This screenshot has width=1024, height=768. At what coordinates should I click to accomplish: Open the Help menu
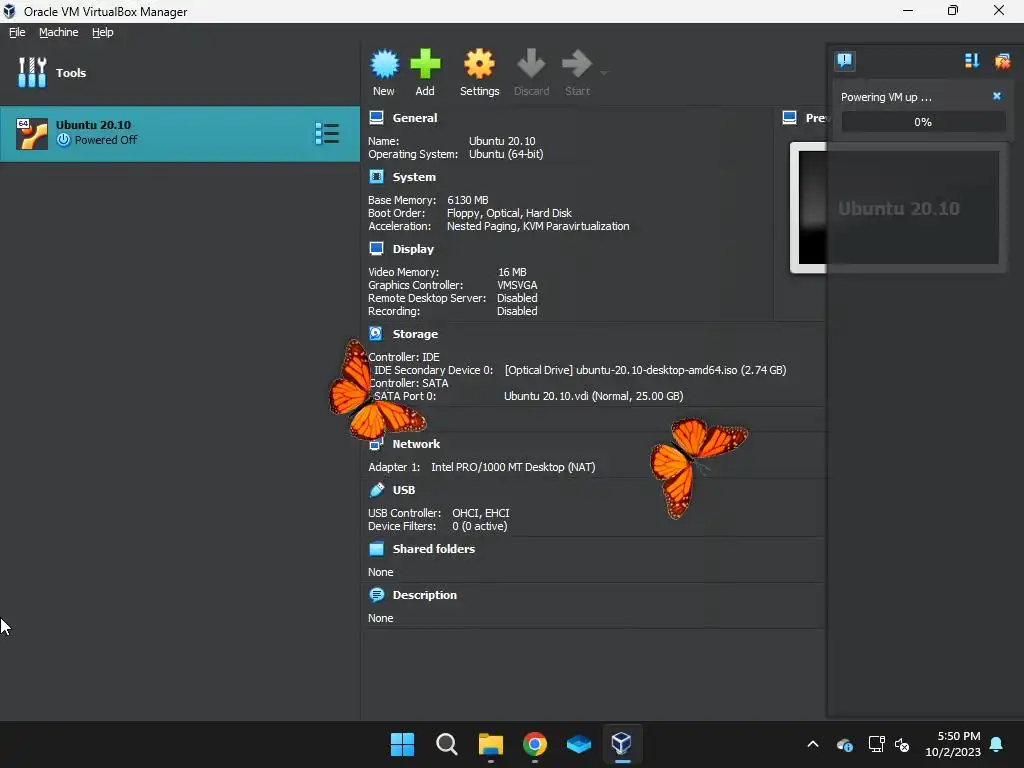tap(103, 32)
